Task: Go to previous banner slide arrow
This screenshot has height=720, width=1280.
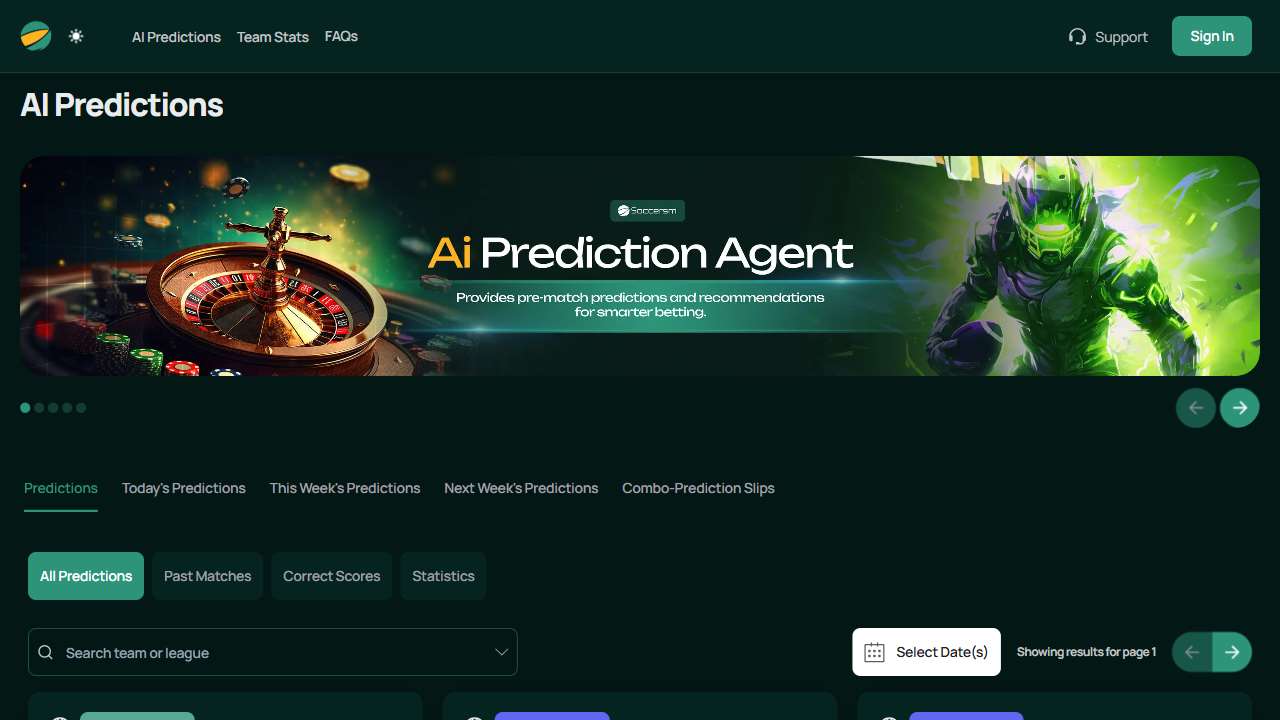Action: coord(1196,408)
